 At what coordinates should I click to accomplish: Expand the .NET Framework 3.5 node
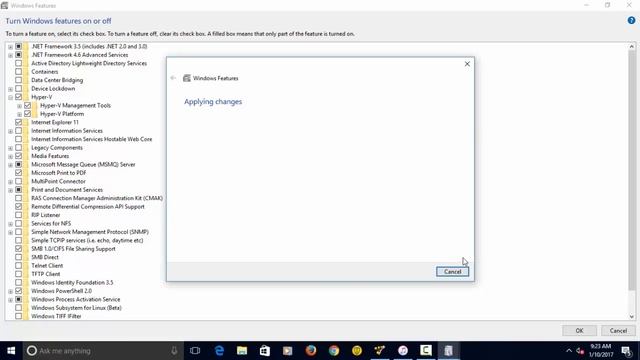pos(10,47)
